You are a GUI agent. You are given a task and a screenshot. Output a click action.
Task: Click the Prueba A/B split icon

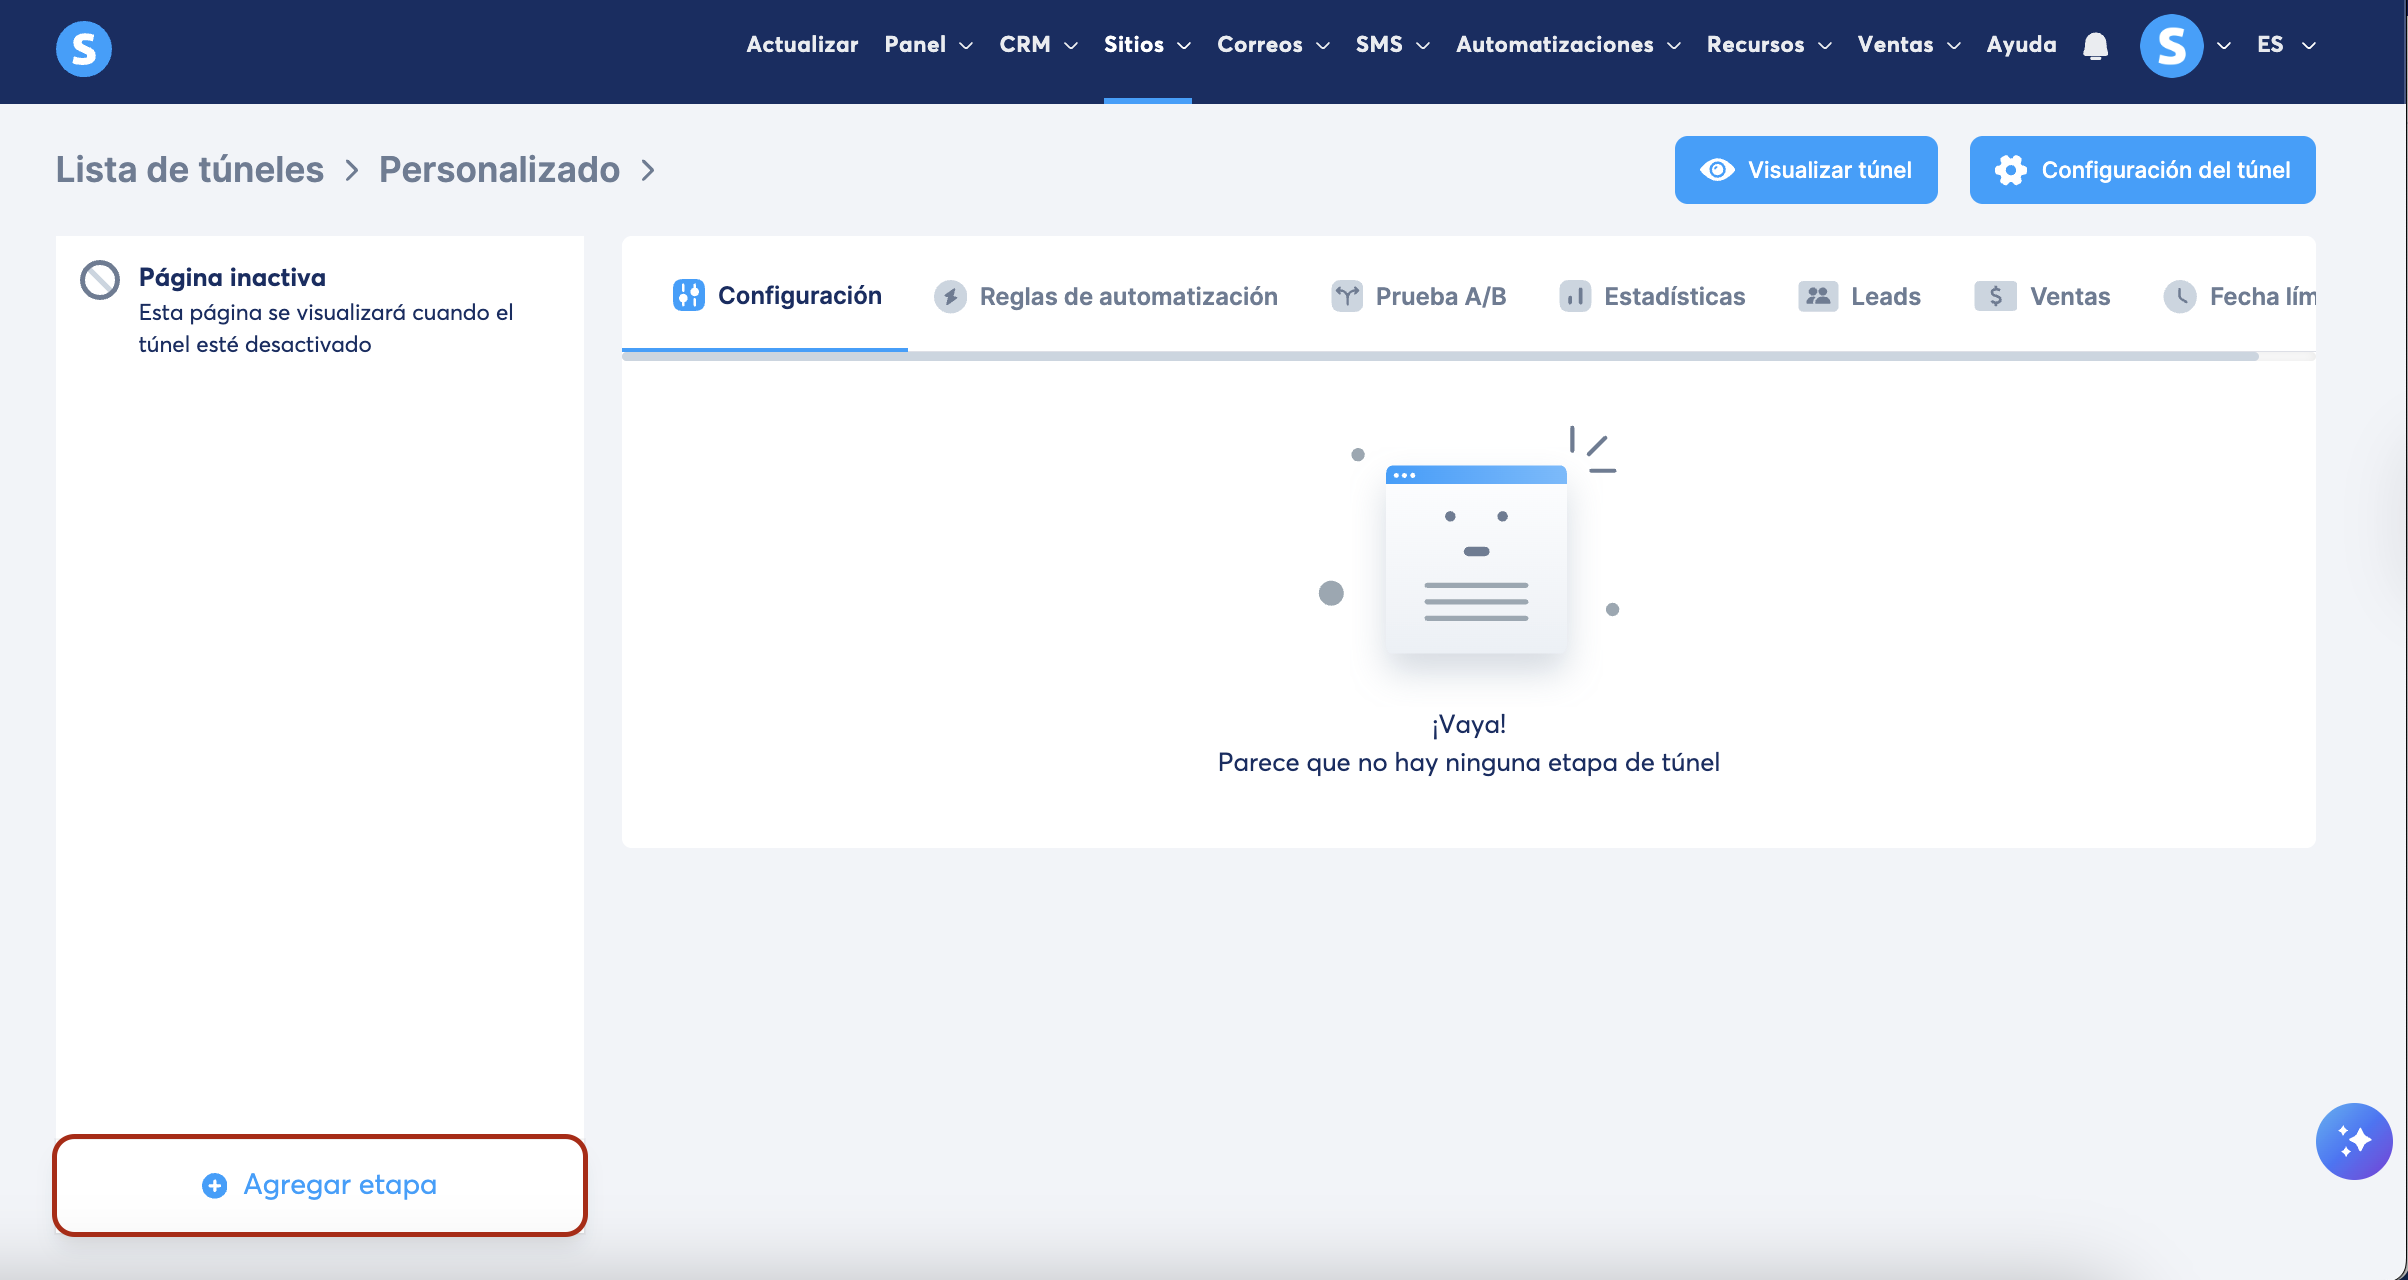(1346, 296)
